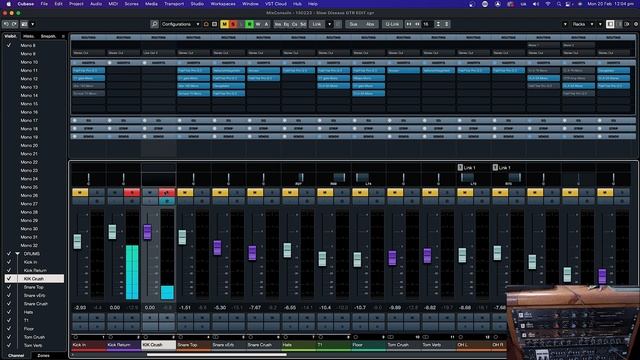The image size is (640, 360).
Task: Click the green Read automation toolbar button
Action: point(249,24)
